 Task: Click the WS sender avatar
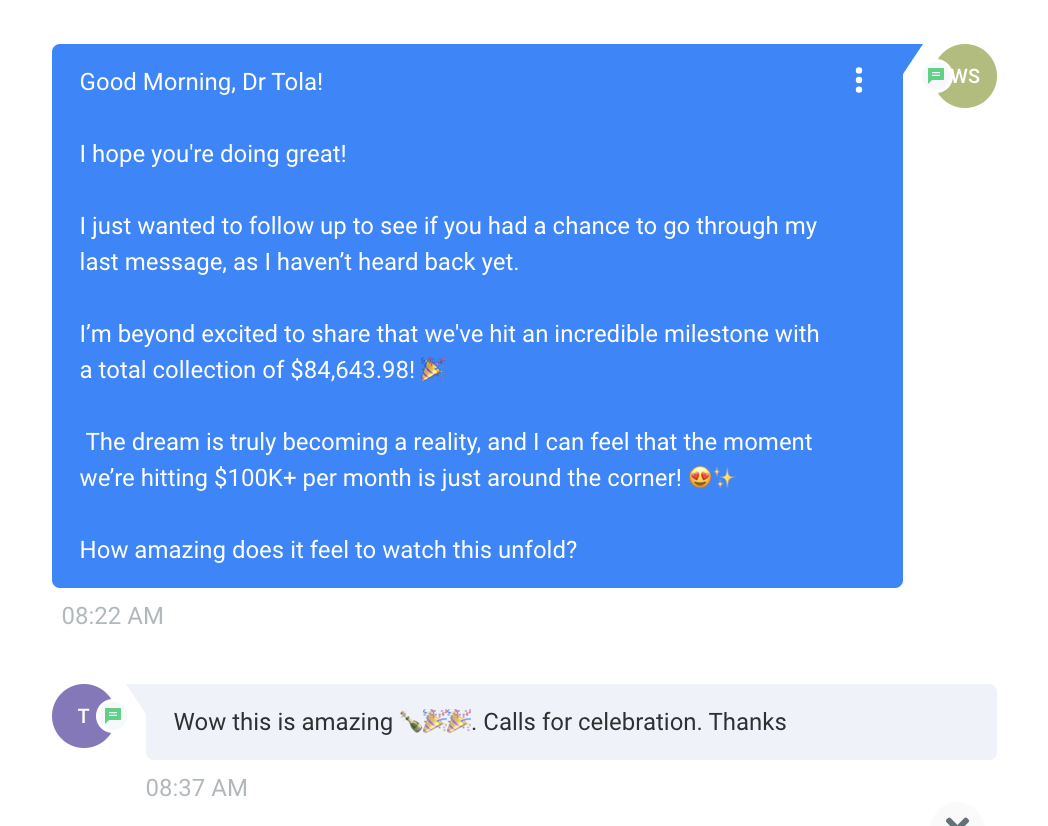click(x=968, y=76)
